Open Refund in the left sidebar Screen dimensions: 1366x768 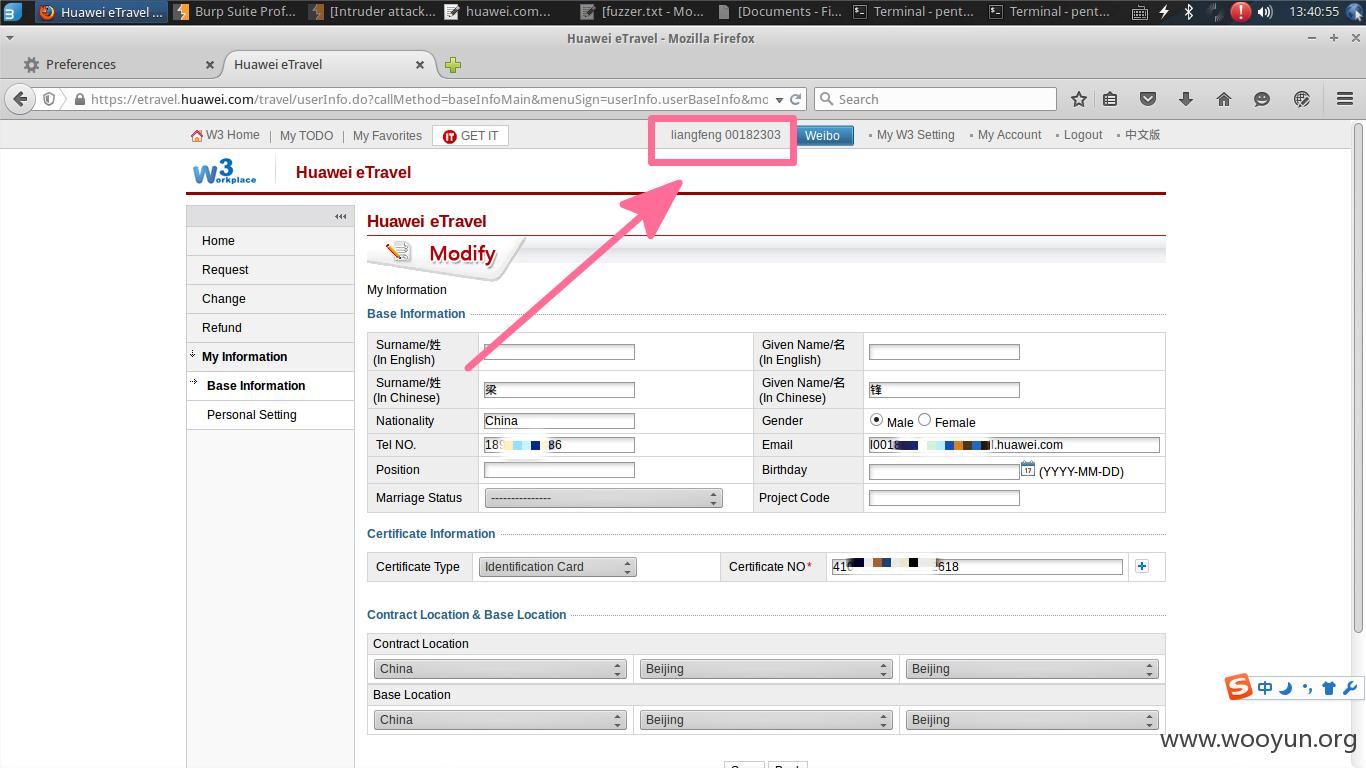click(270, 328)
